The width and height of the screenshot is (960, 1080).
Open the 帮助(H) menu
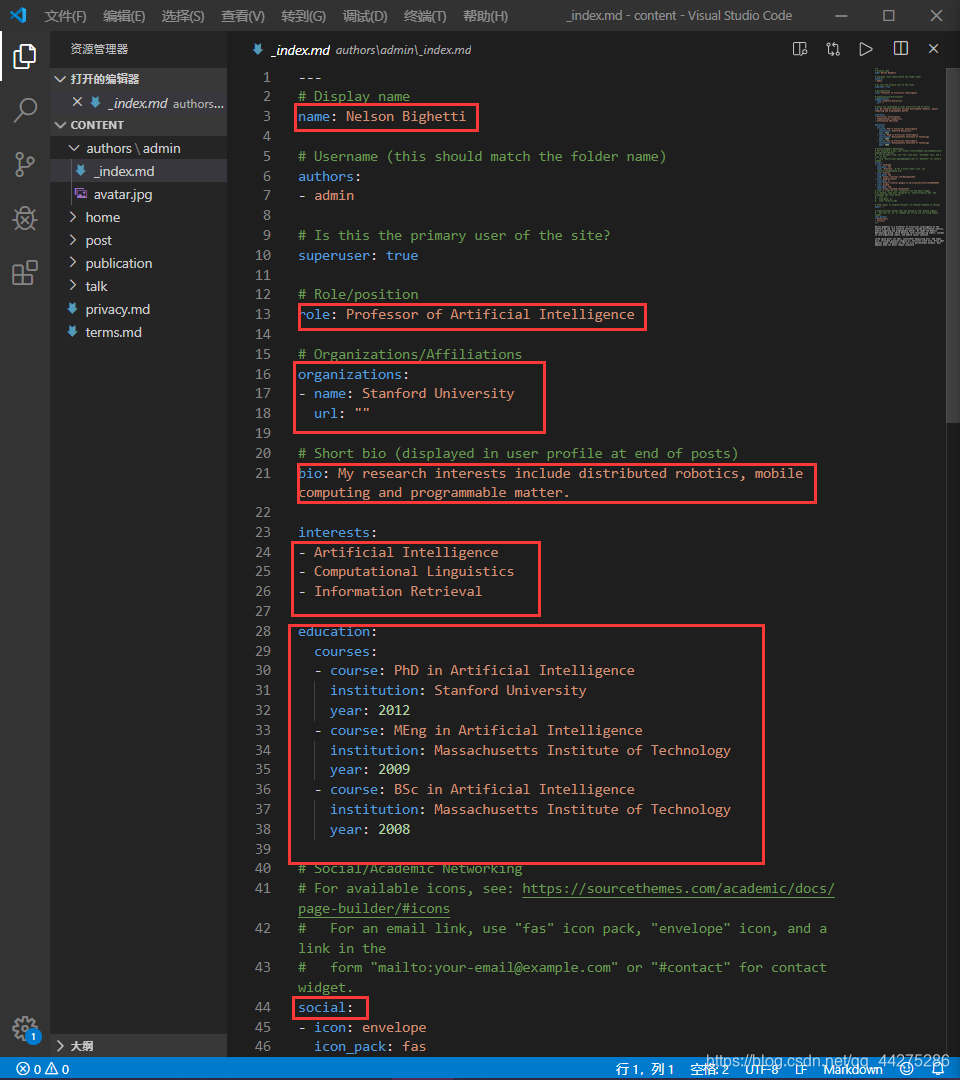click(486, 16)
